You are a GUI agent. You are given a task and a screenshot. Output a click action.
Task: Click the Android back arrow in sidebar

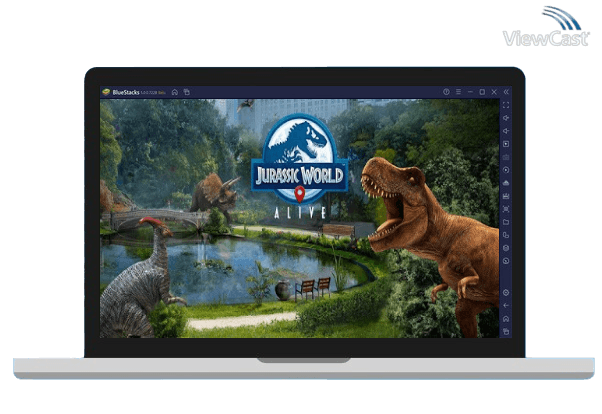(506, 306)
